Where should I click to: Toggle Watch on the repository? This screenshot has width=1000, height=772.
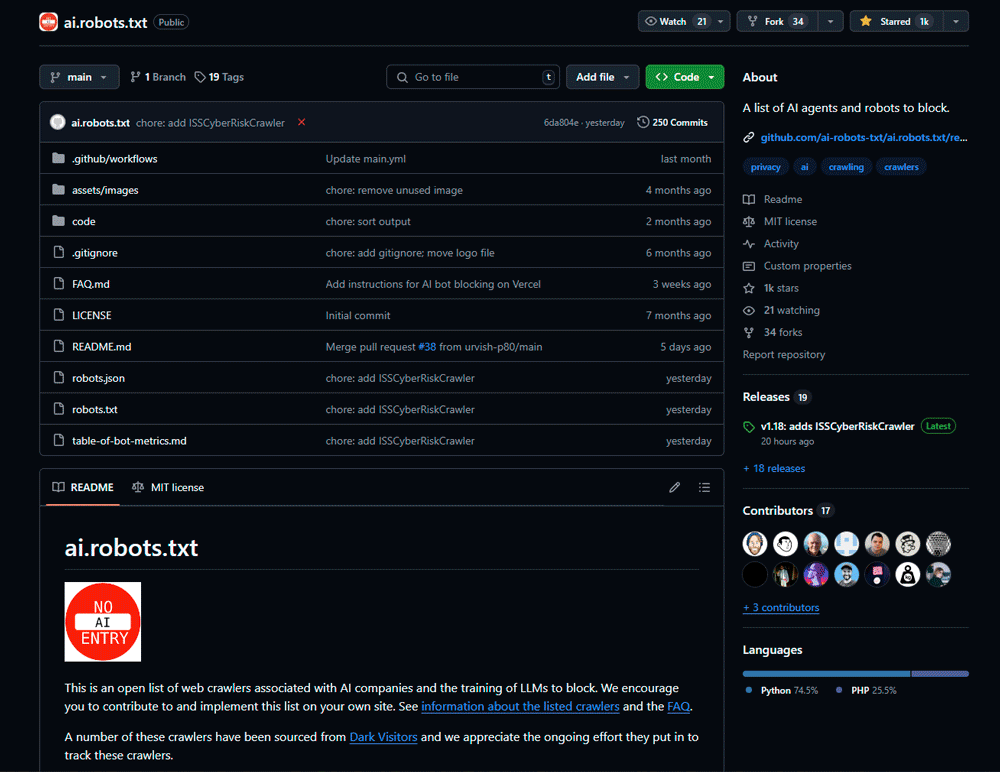pyautogui.click(x=676, y=22)
